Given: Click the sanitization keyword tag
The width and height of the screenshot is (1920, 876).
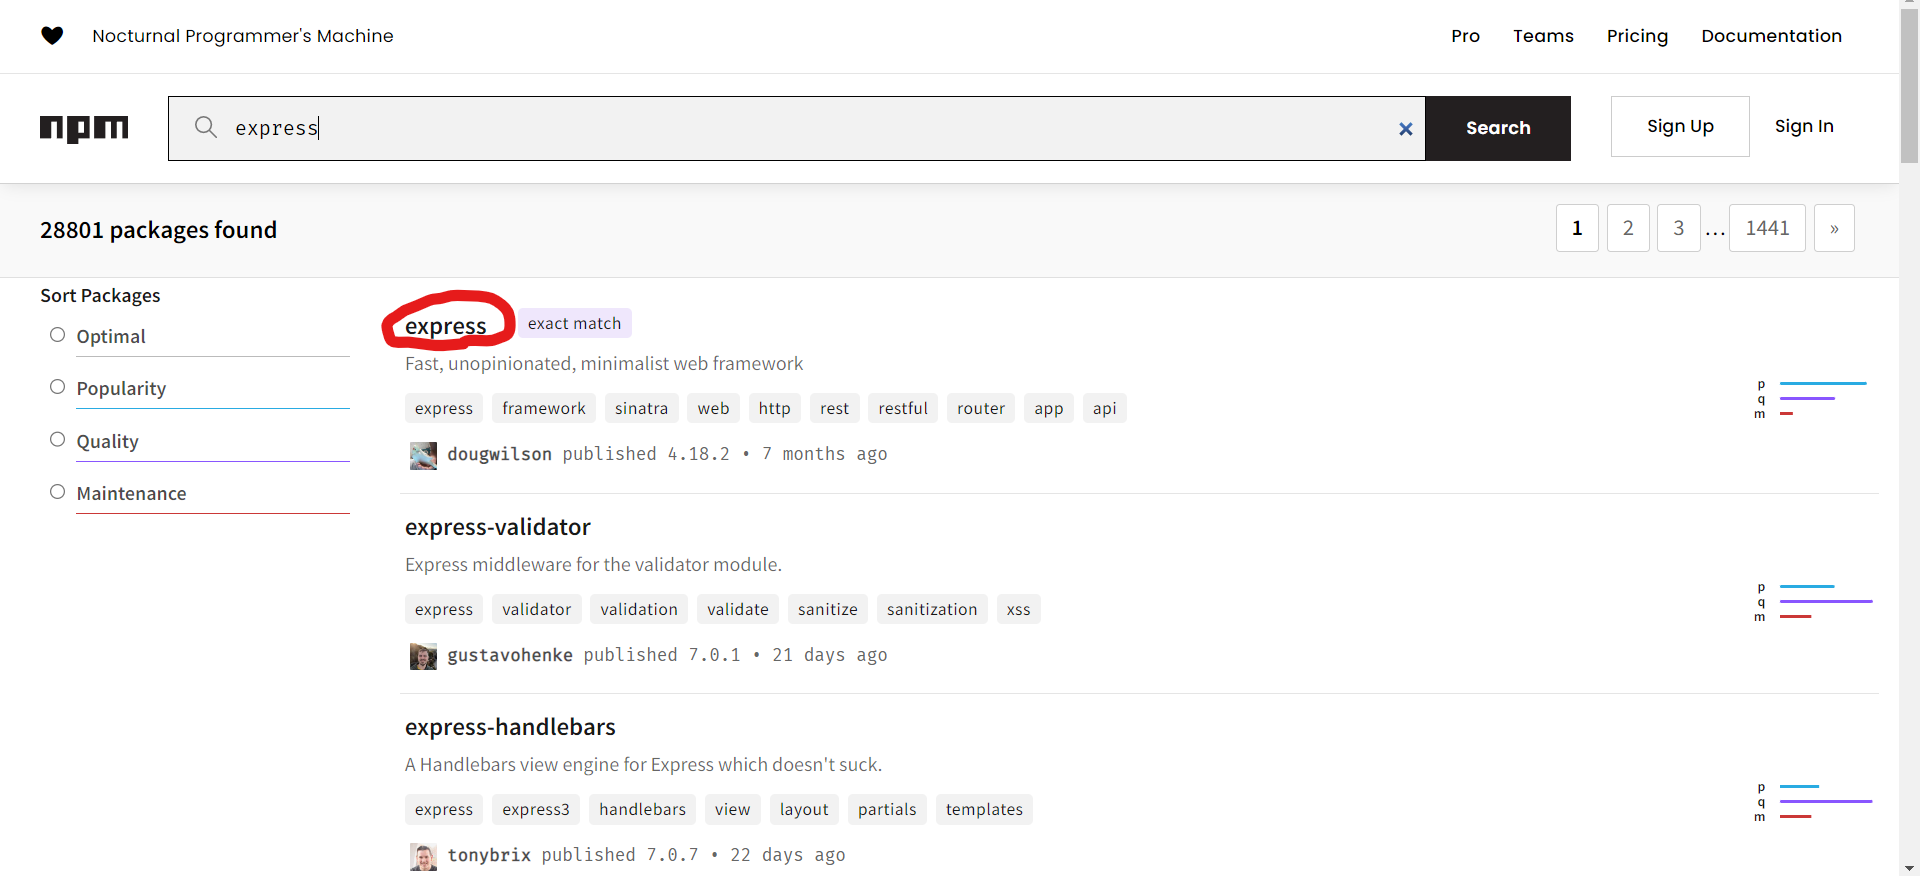Looking at the screenshot, I should point(932,609).
